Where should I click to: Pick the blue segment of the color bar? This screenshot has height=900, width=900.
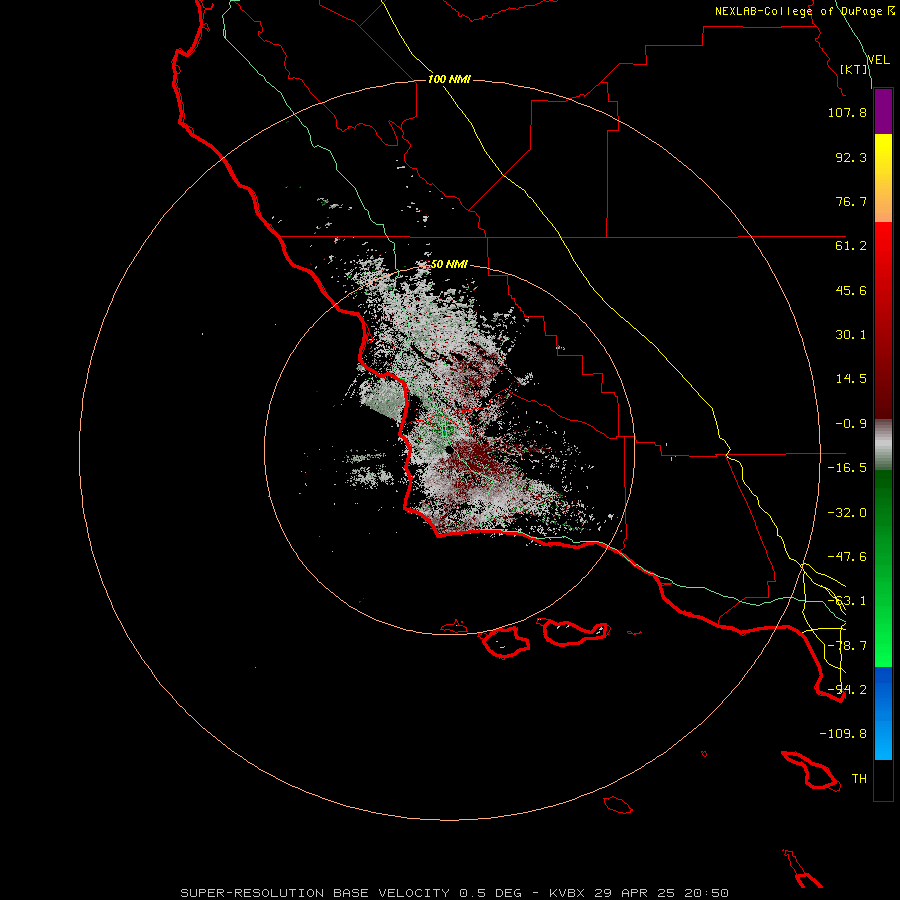pos(883,713)
